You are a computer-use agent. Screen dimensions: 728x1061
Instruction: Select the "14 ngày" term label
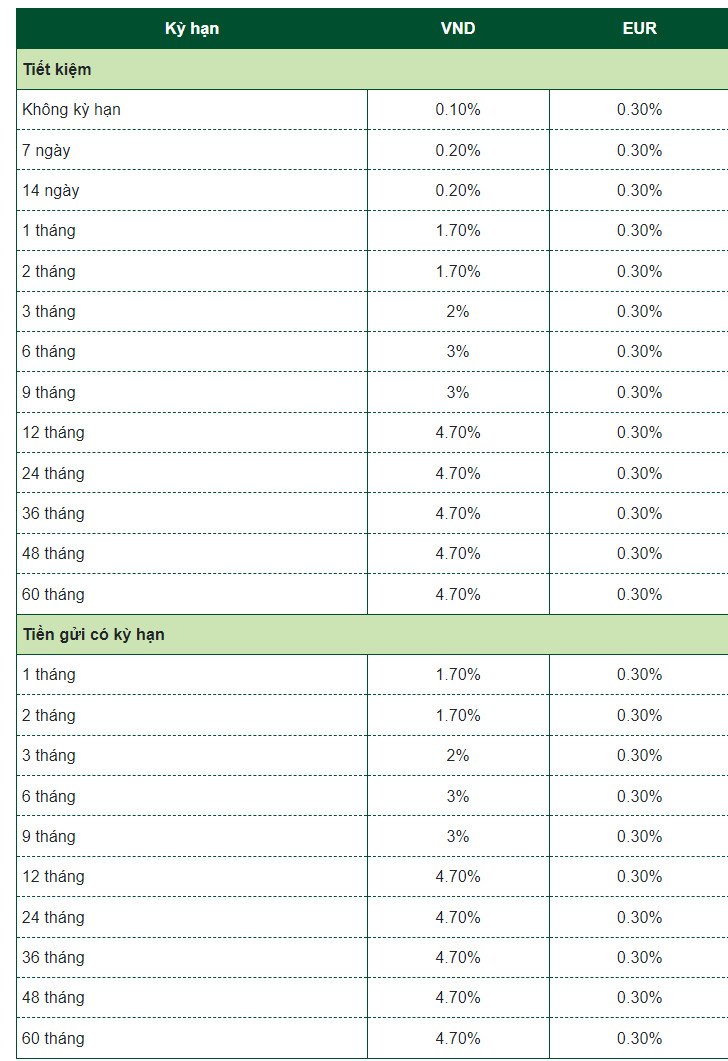50,190
